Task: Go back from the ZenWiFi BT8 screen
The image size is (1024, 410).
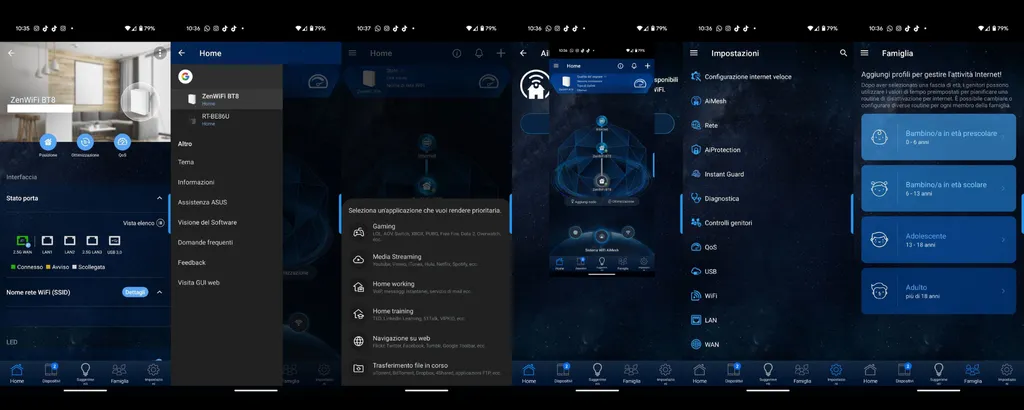Action: (x=10, y=53)
